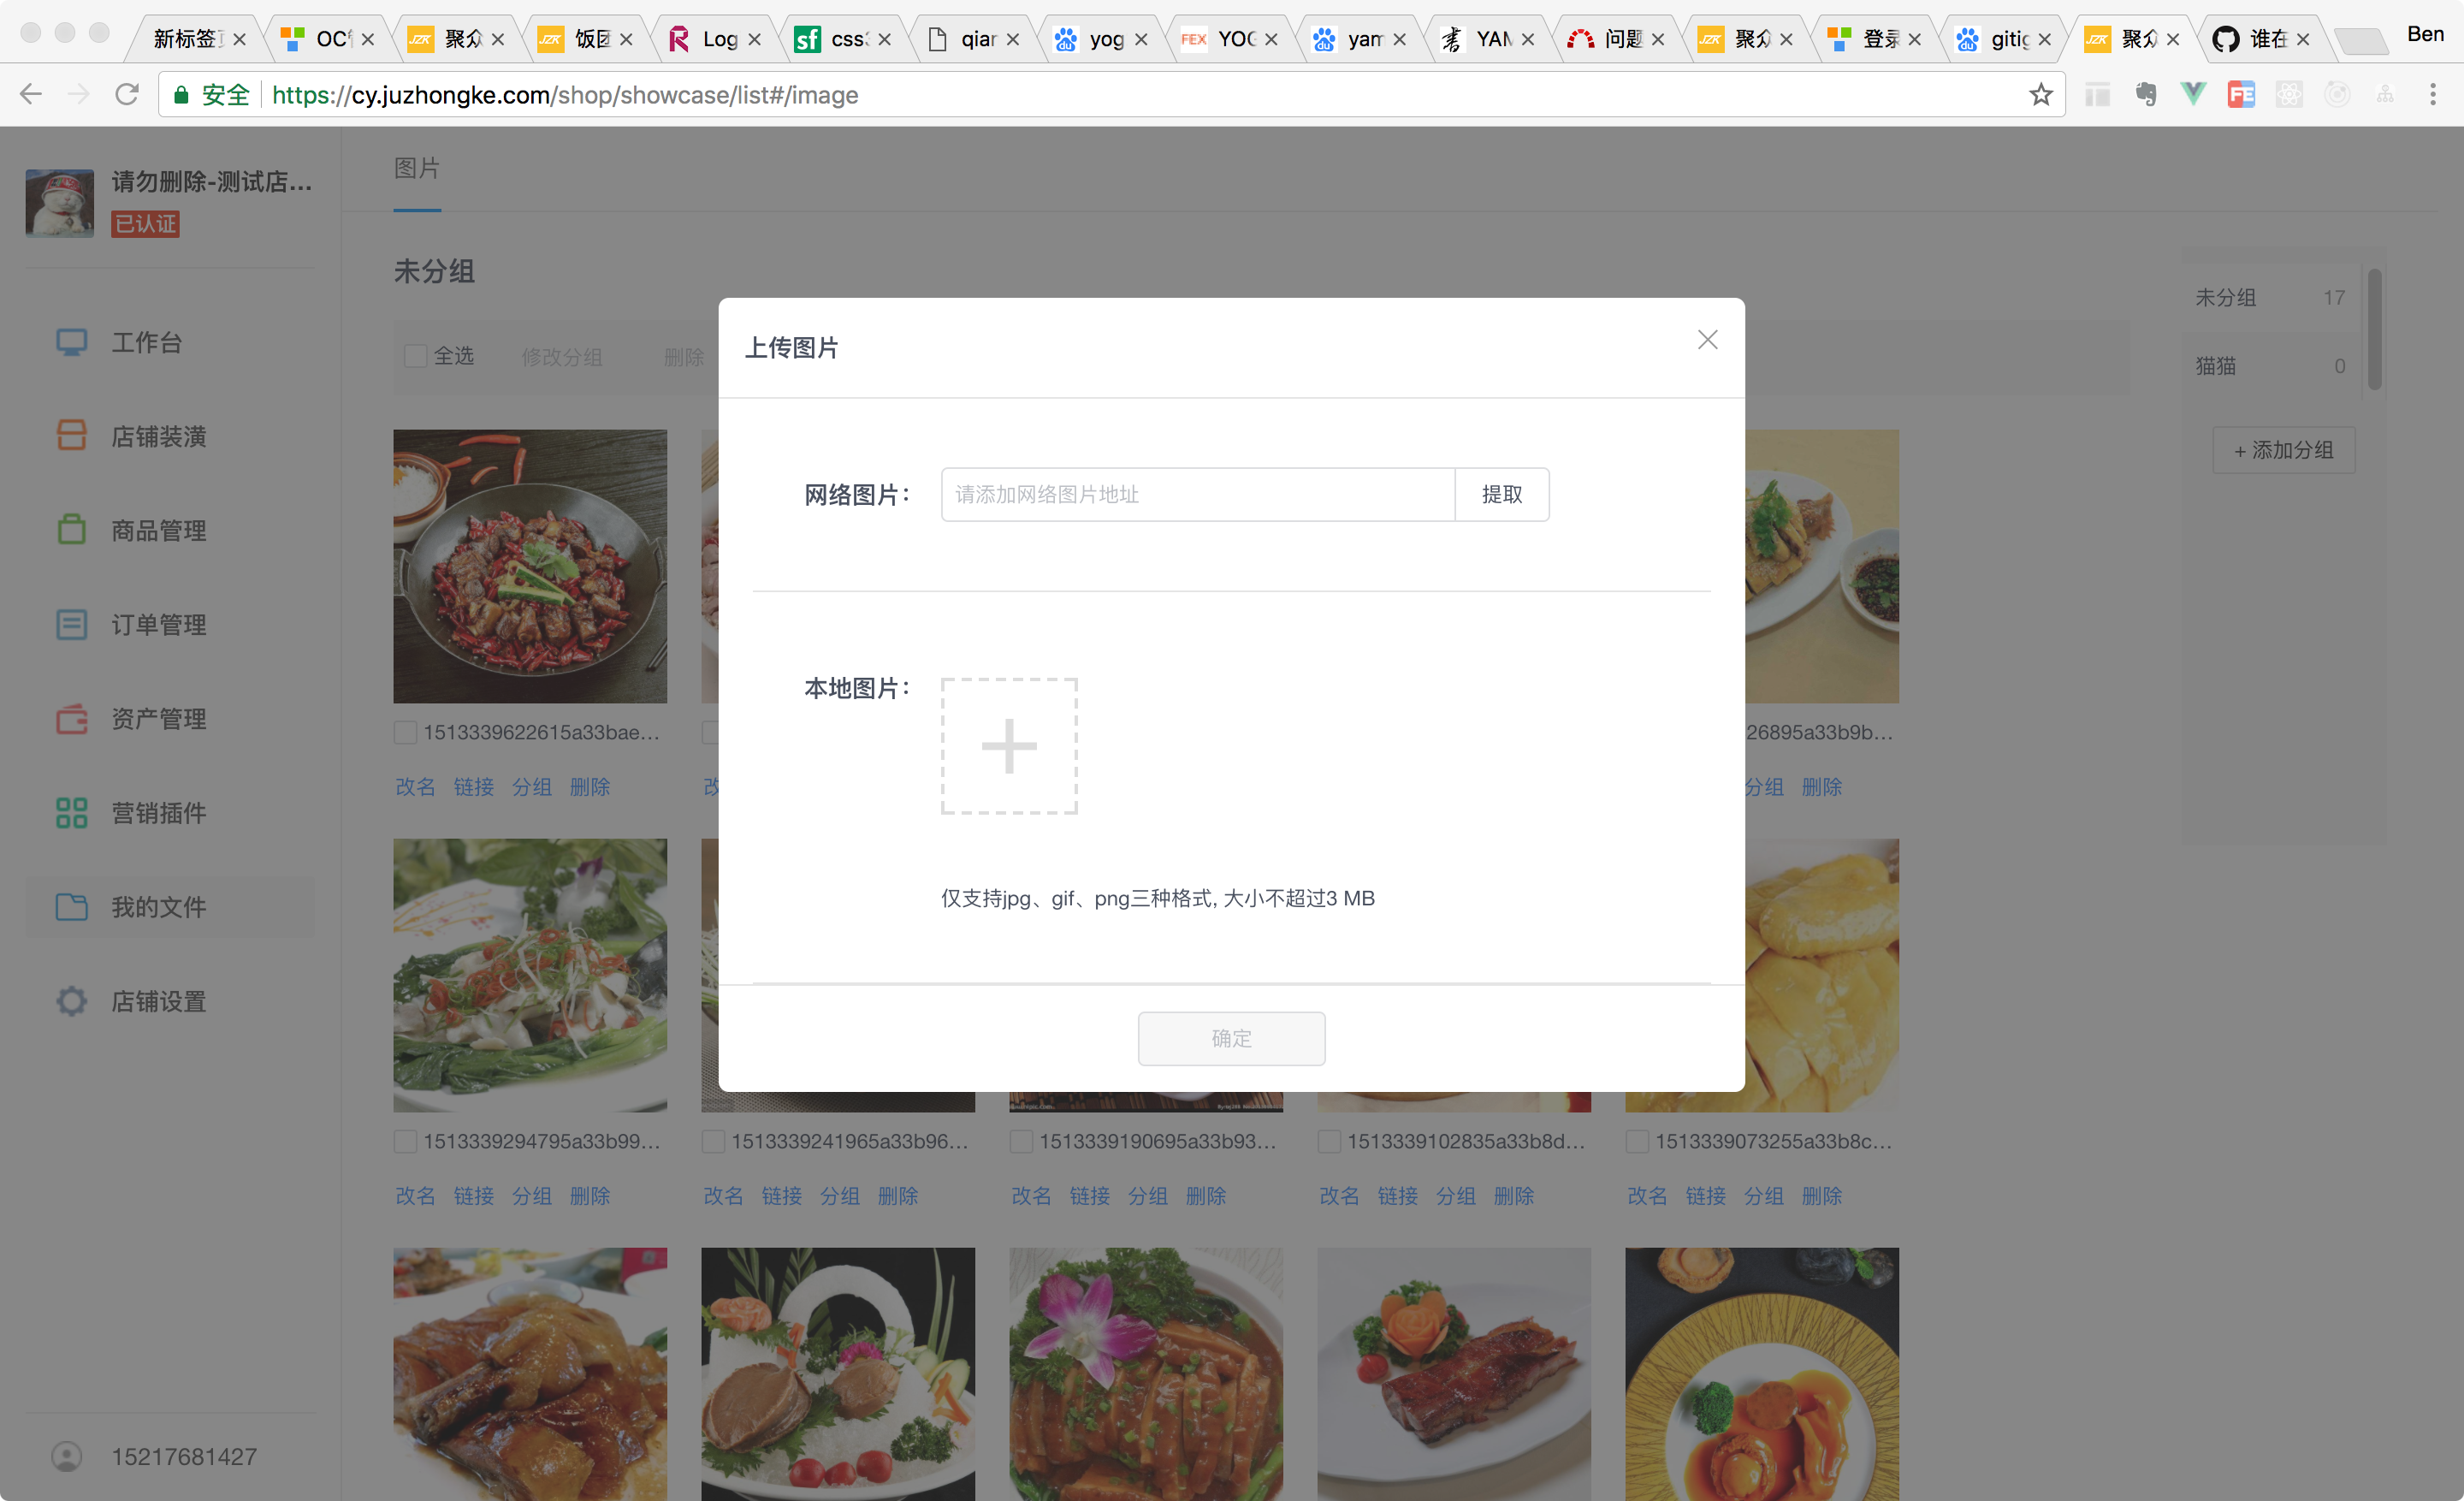
Task: Click 分组 under image 1513339622615a33bae
Action: click(x=531, y=787)
